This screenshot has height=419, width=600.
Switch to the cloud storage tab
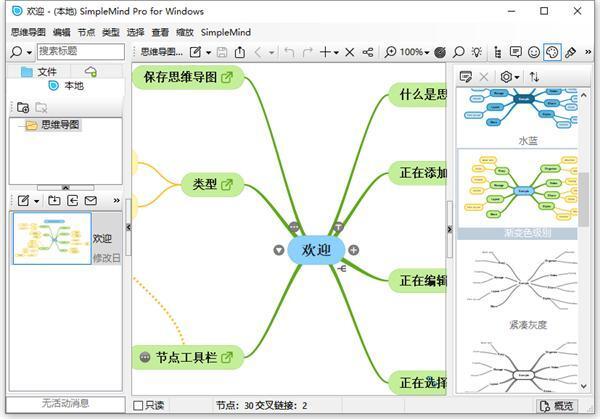click(91, 72)
